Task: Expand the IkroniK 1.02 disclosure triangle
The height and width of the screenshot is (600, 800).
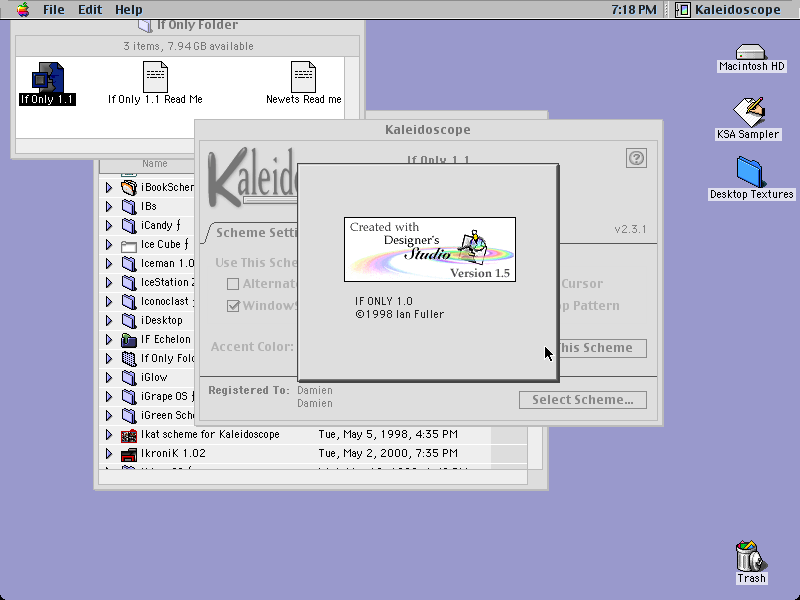Action: click(x=109, y=454)
